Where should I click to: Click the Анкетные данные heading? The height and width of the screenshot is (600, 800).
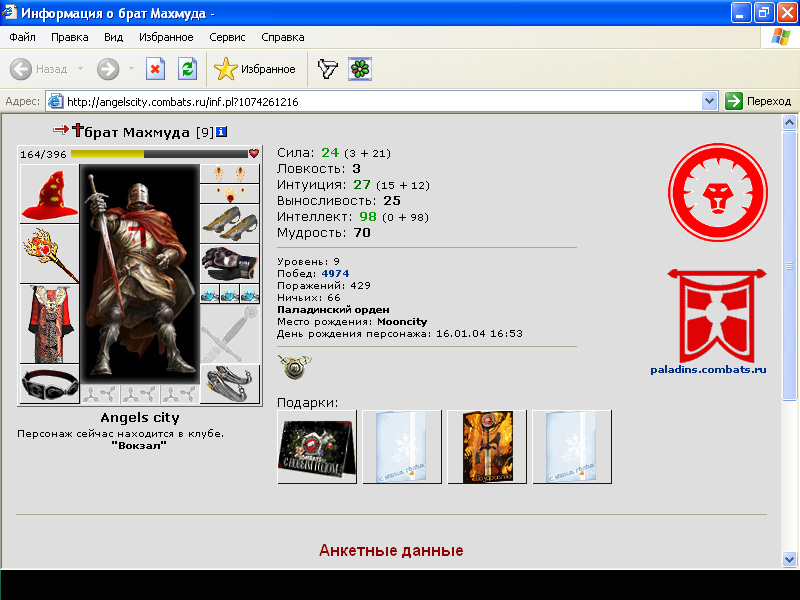tap(391, 551)
